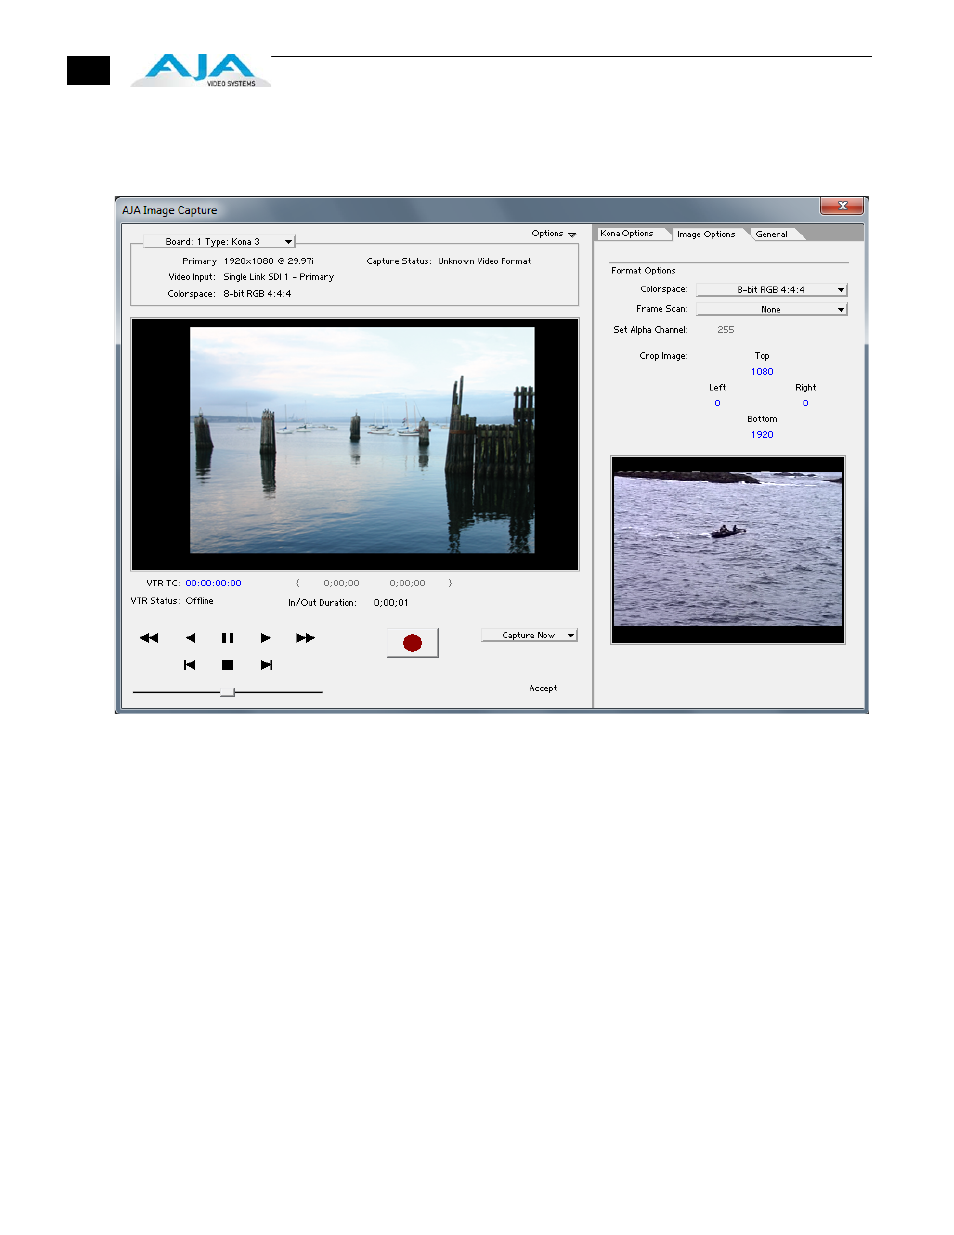Click the red record capture button
954x1235 pixels.
coord(412,643)
